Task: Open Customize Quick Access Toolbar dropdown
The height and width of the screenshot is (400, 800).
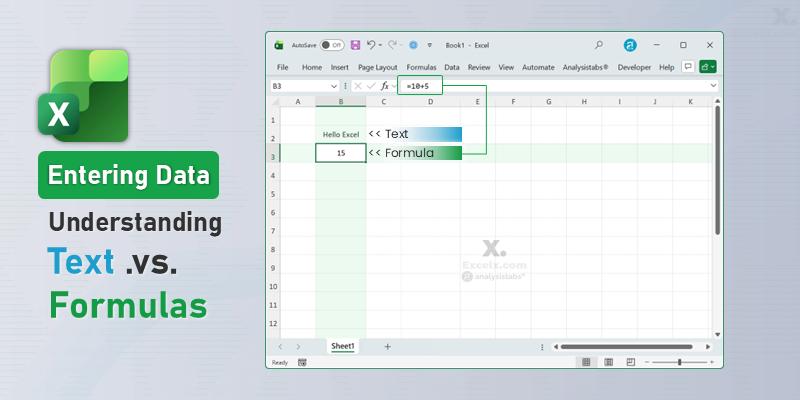Action: (430, 45)
